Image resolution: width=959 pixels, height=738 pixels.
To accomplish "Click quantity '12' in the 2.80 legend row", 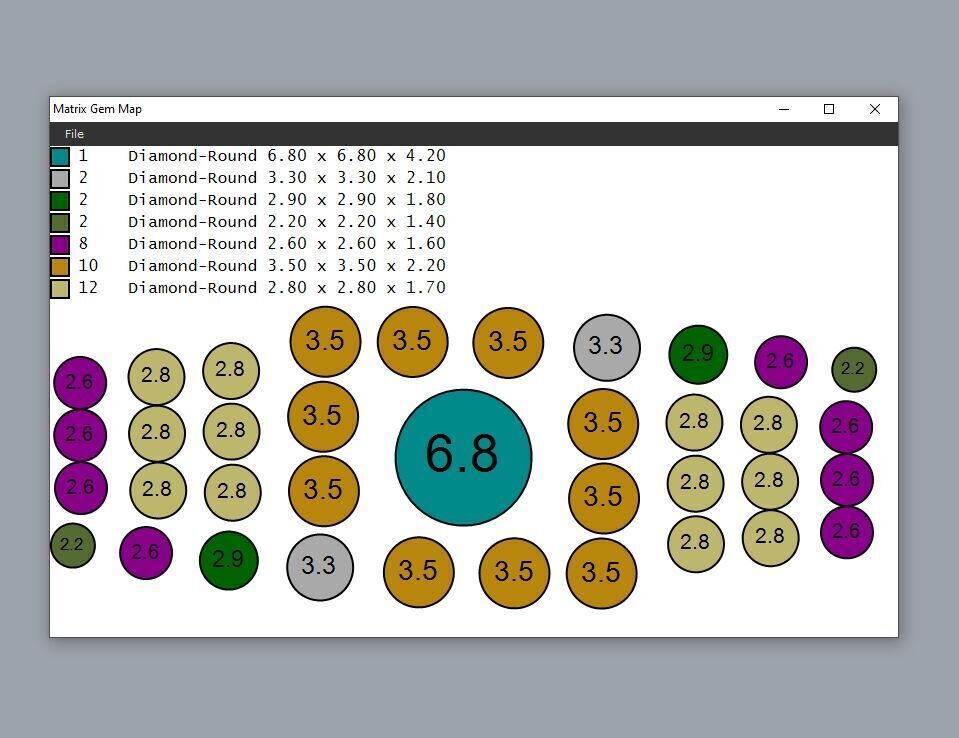I will [88, 287].
